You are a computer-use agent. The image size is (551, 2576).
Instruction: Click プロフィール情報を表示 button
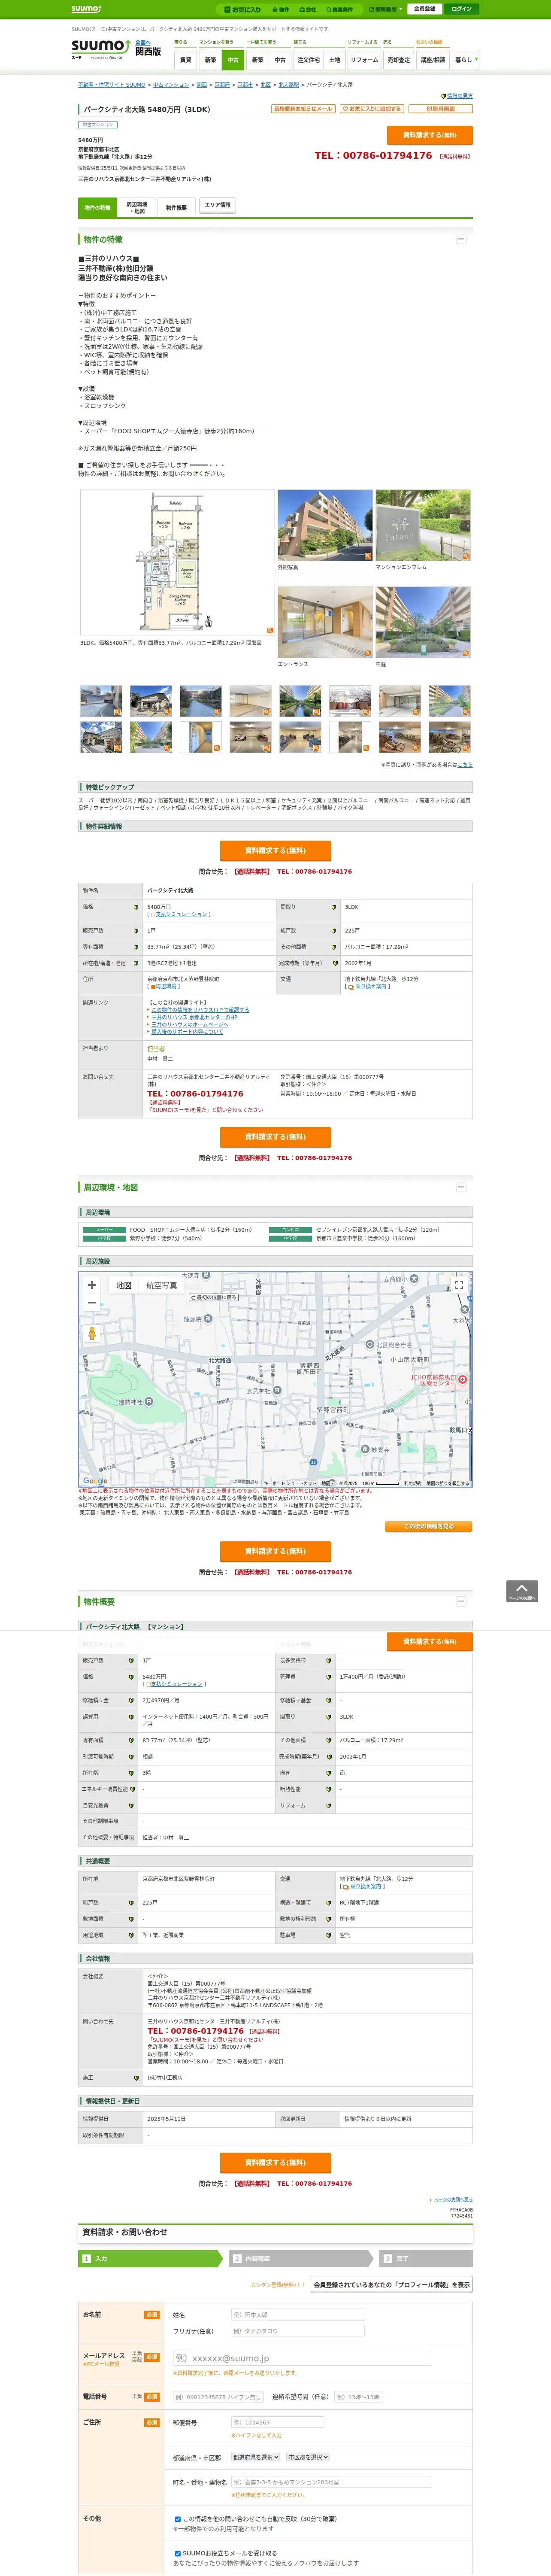[392, 2284]
